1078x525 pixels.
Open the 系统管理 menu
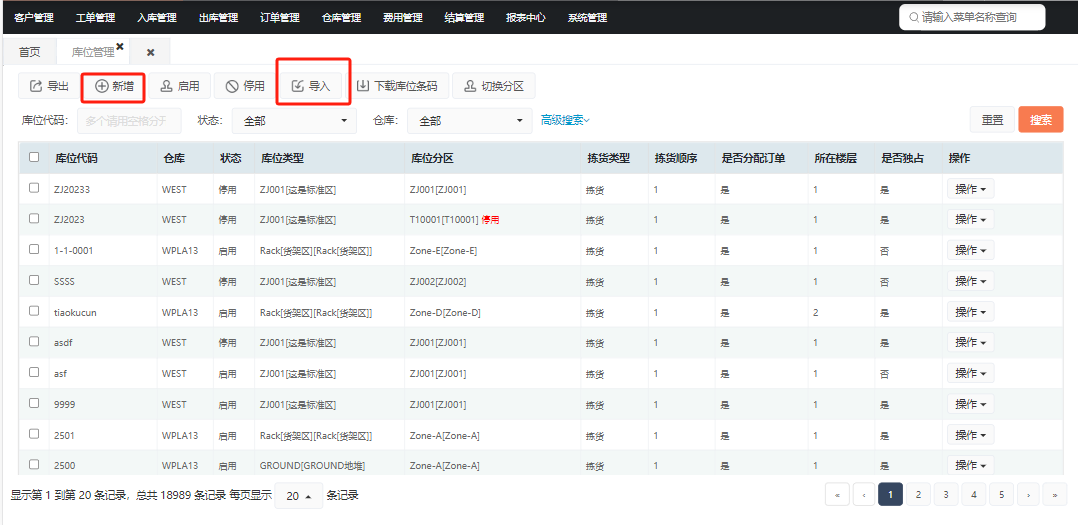(587, 18)
